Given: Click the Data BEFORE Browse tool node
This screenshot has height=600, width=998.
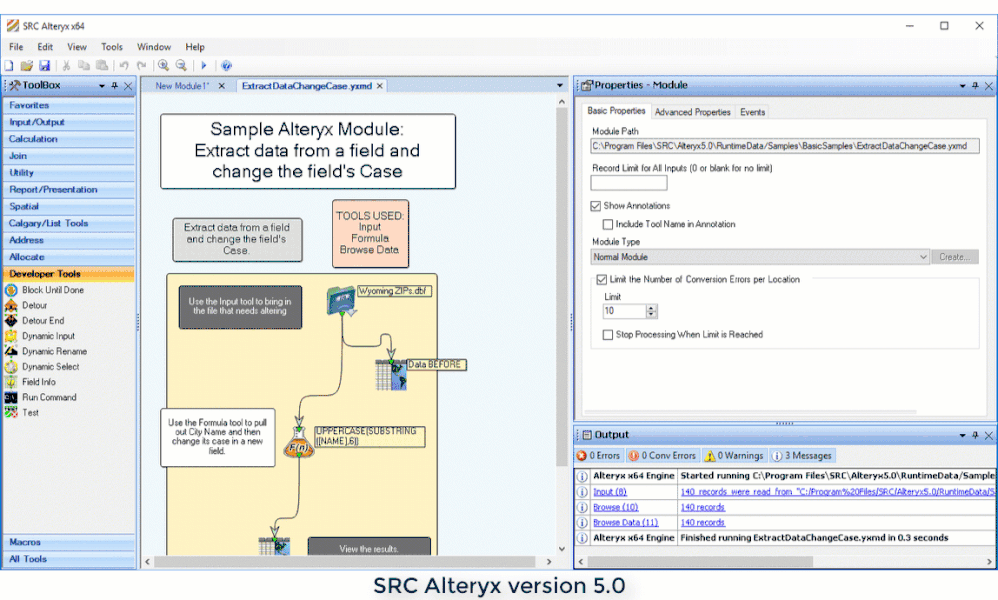Looking at the screenshot, I should [x=391, y=375].
